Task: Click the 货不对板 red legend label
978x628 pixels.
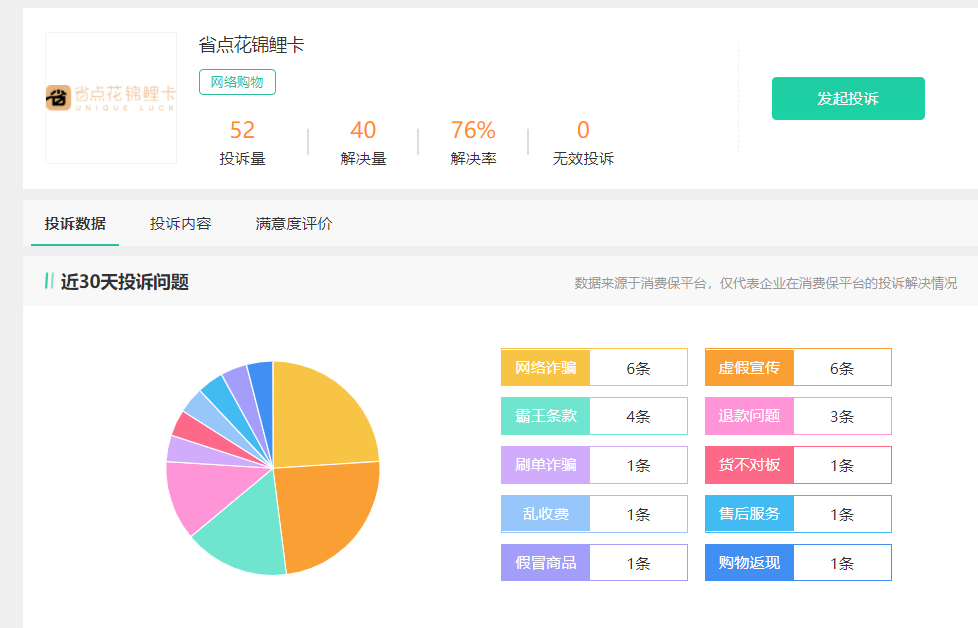Action: pyautogui.click(x=749, y=465)
